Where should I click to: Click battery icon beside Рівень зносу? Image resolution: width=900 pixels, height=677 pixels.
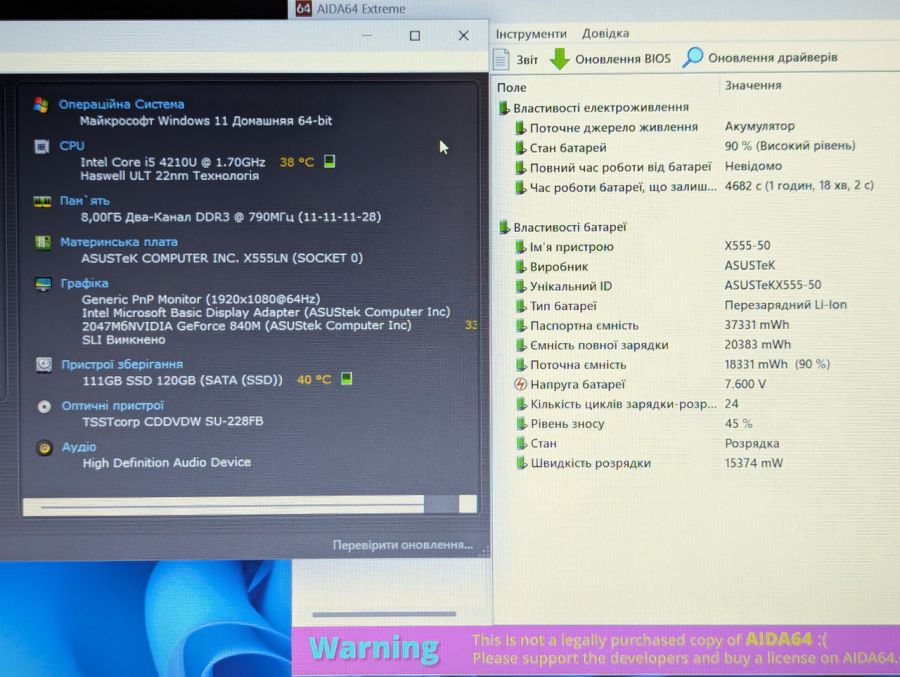tap(520, 424)
